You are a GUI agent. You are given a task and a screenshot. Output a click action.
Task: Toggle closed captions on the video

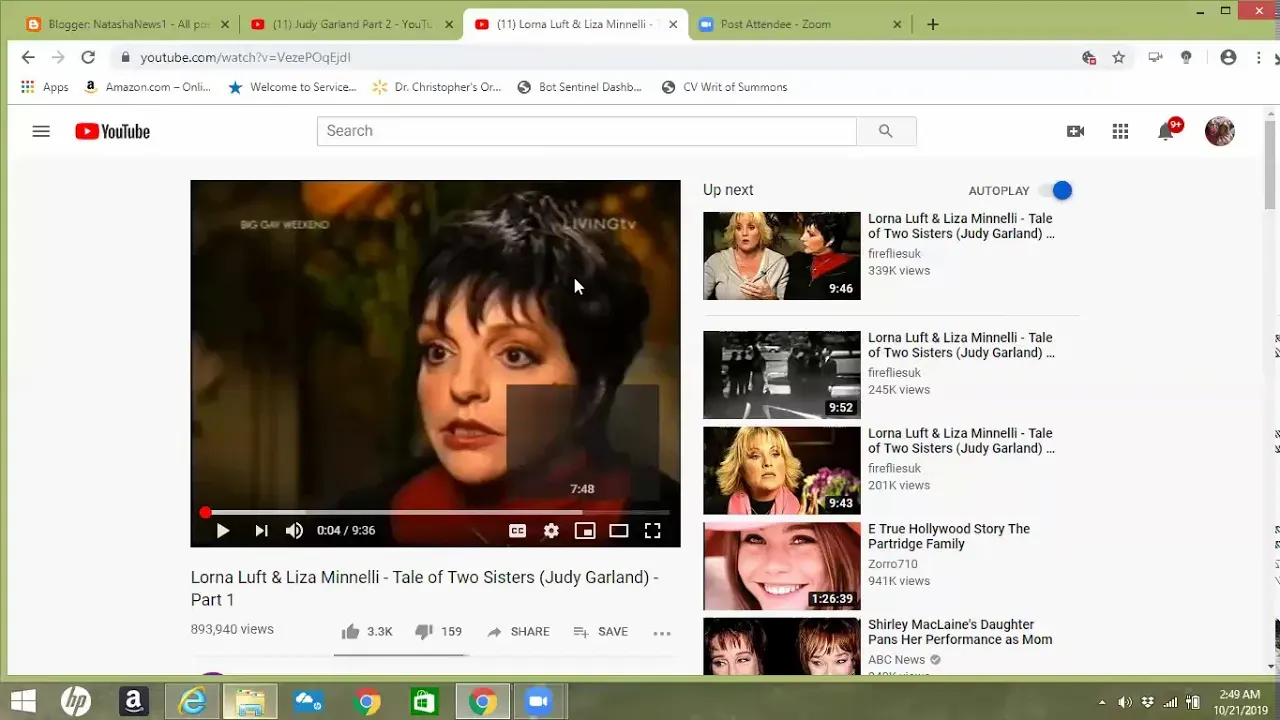517,531
